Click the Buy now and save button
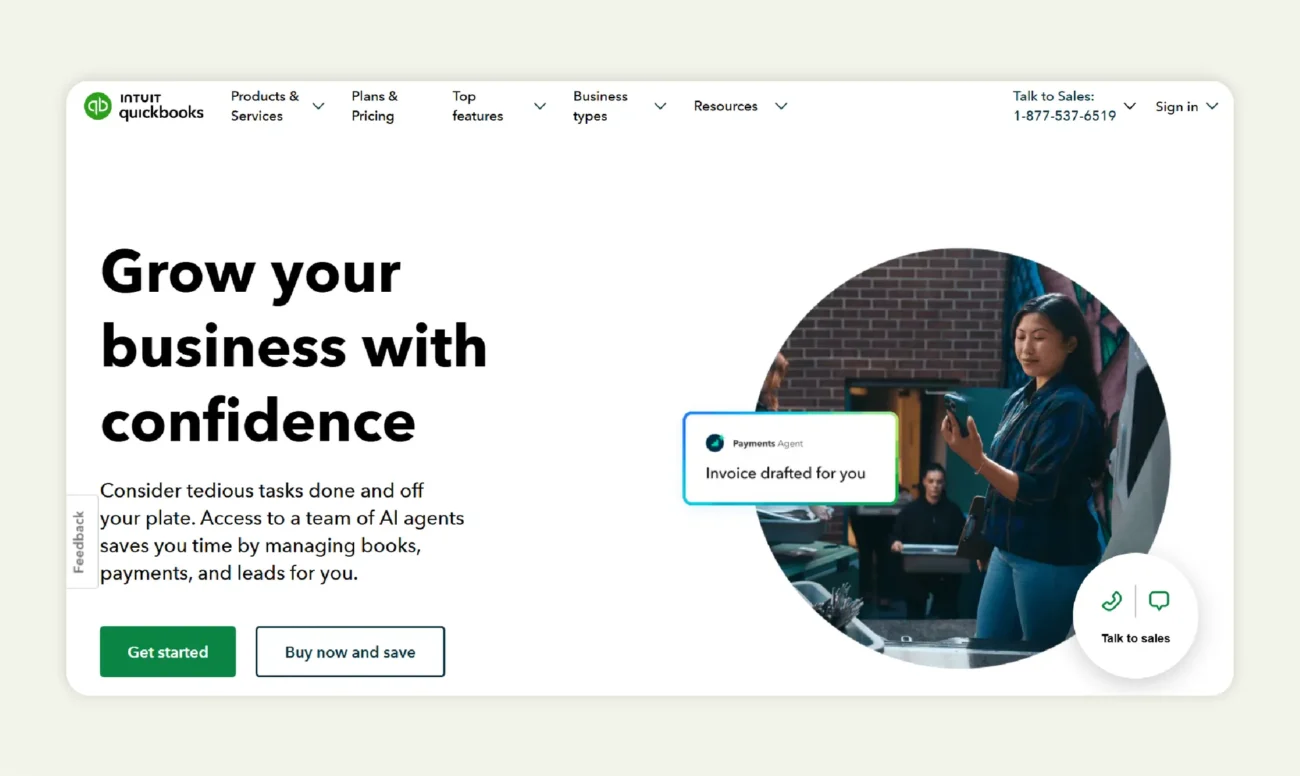Image resolution: width=1300 pixels, height=776 pixels. [350, 651]
